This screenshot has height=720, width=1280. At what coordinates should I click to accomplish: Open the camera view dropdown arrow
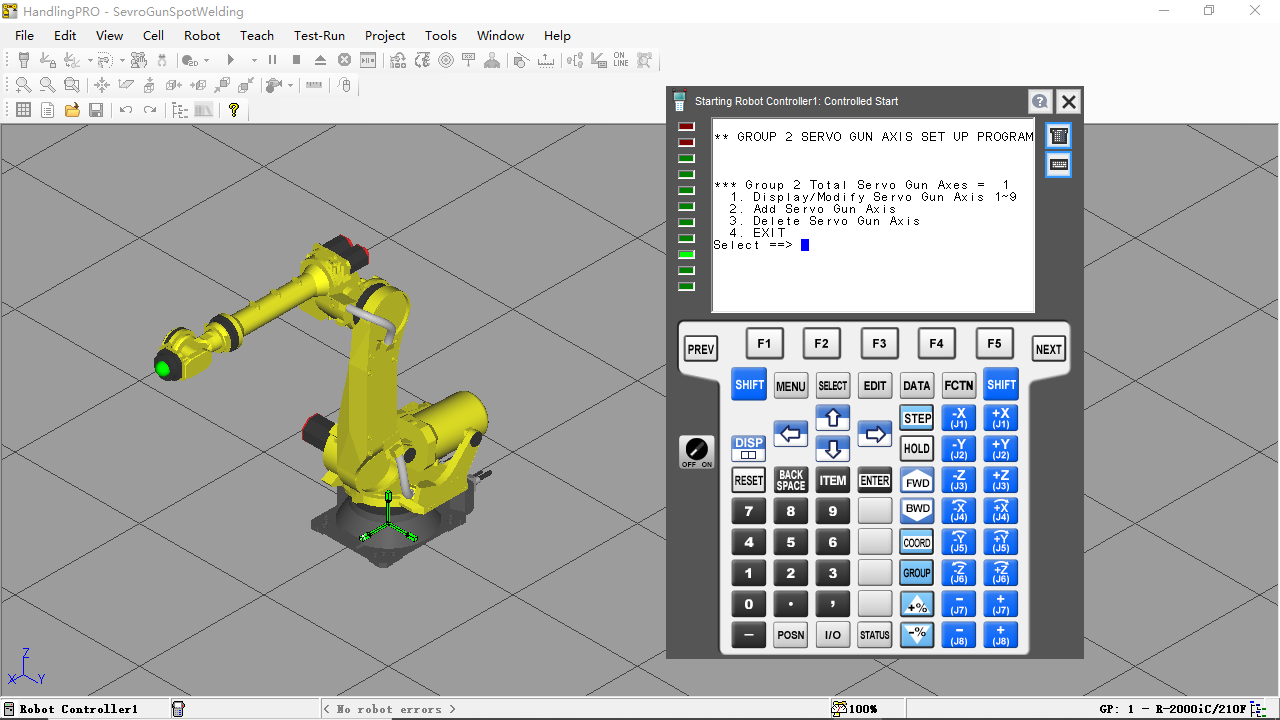[290, 85]
